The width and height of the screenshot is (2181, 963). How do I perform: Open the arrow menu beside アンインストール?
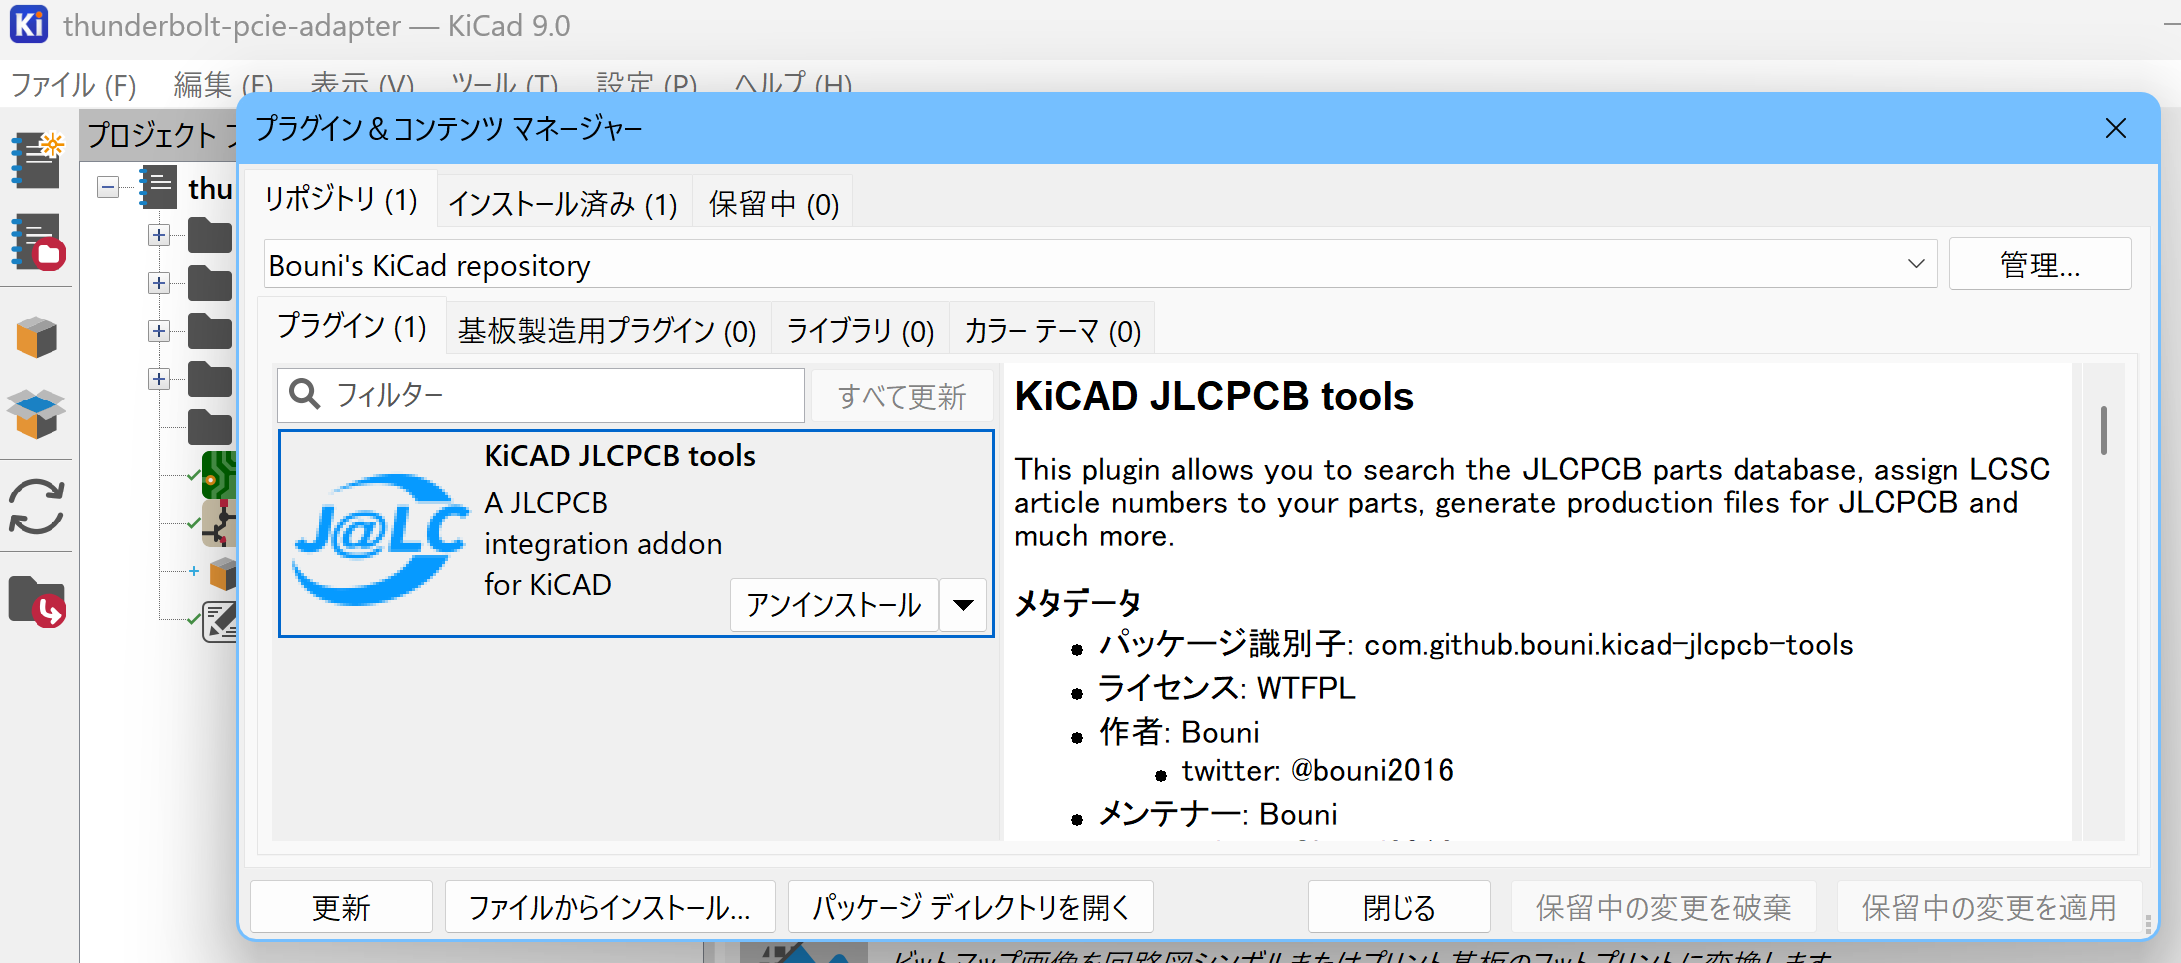coord(963,604)
